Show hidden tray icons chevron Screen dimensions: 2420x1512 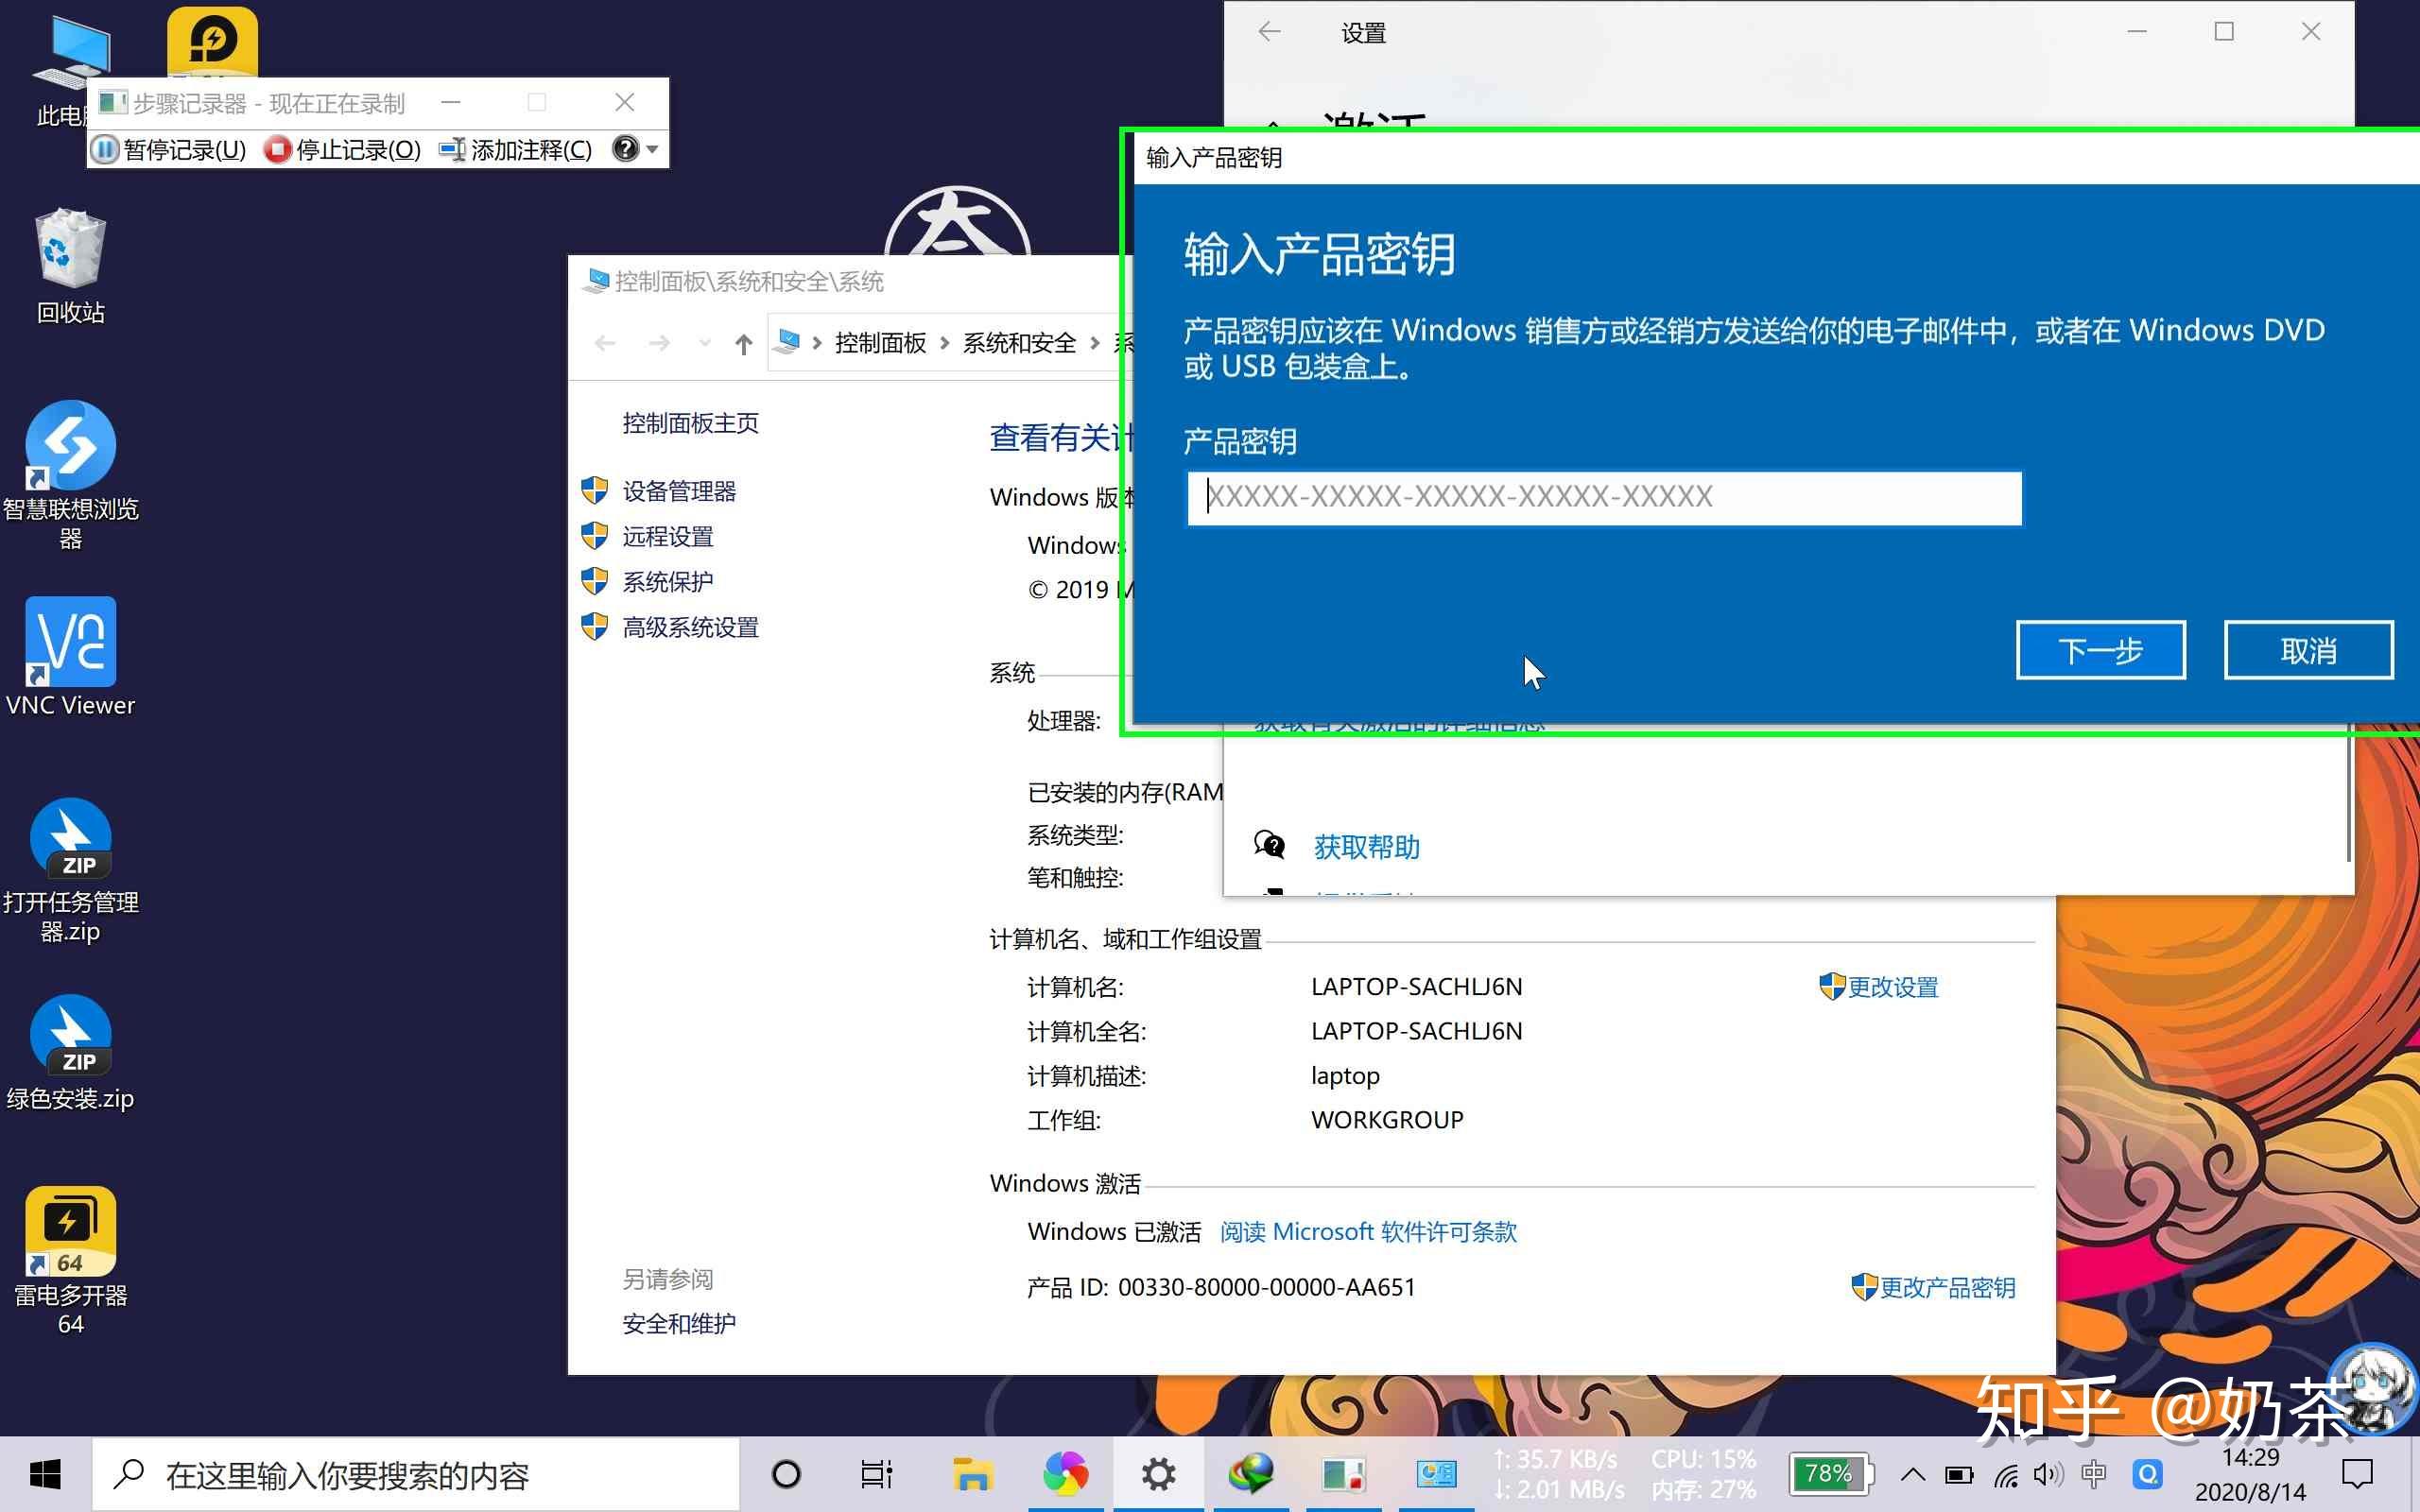(x=1912, y=1474)
